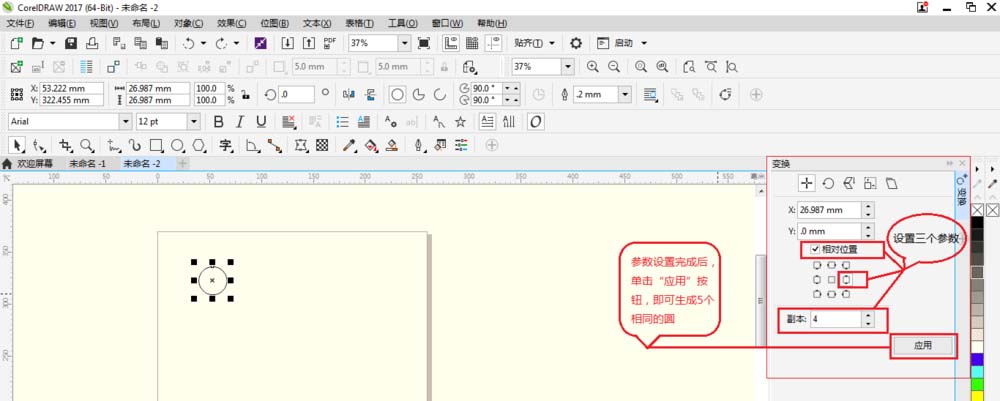The height and width of the screenshot is (401, 1000).
Task: Toggle the lock ratio padlock
Action: [246, 95]
